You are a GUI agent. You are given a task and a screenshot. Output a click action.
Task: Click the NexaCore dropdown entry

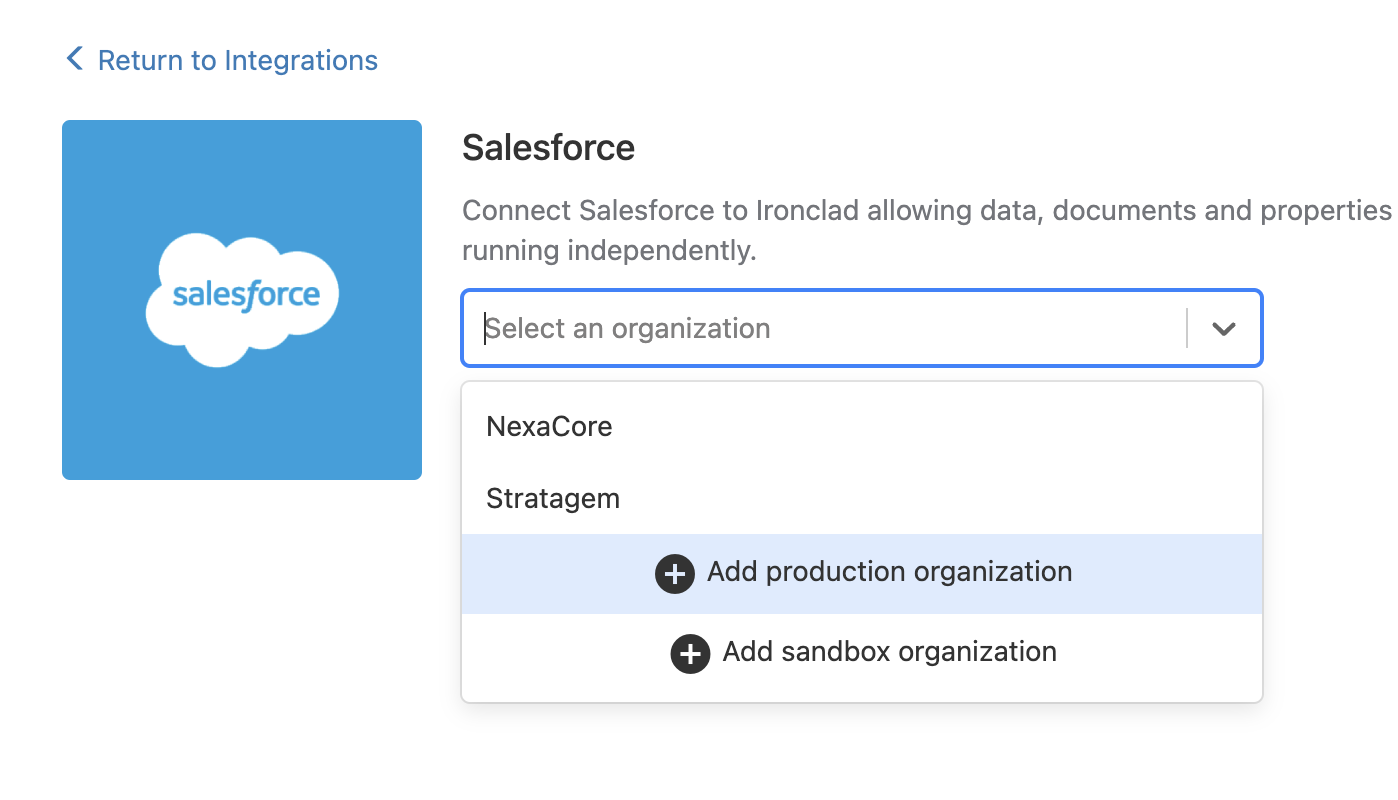coord(549,425)
